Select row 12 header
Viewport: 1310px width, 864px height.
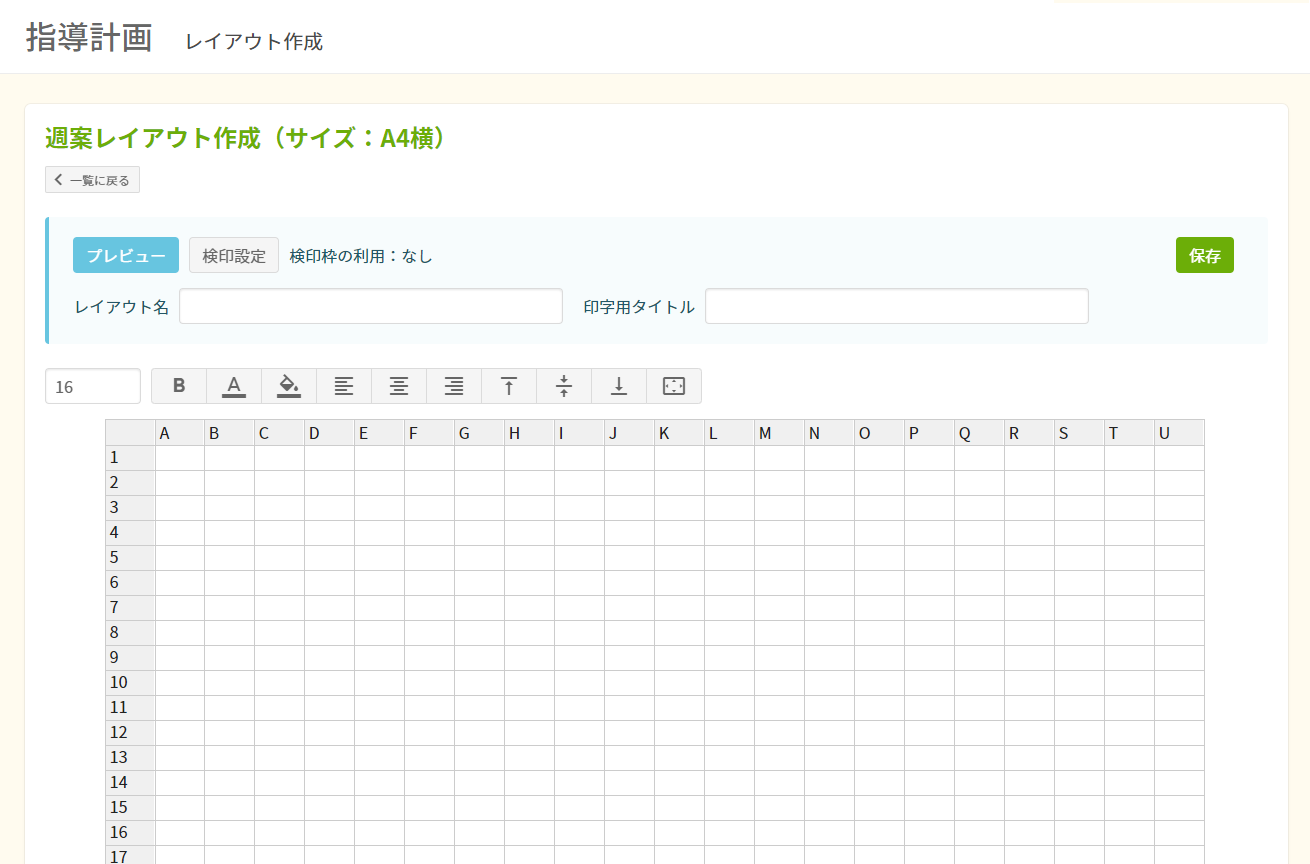click(x=130, y=733)
